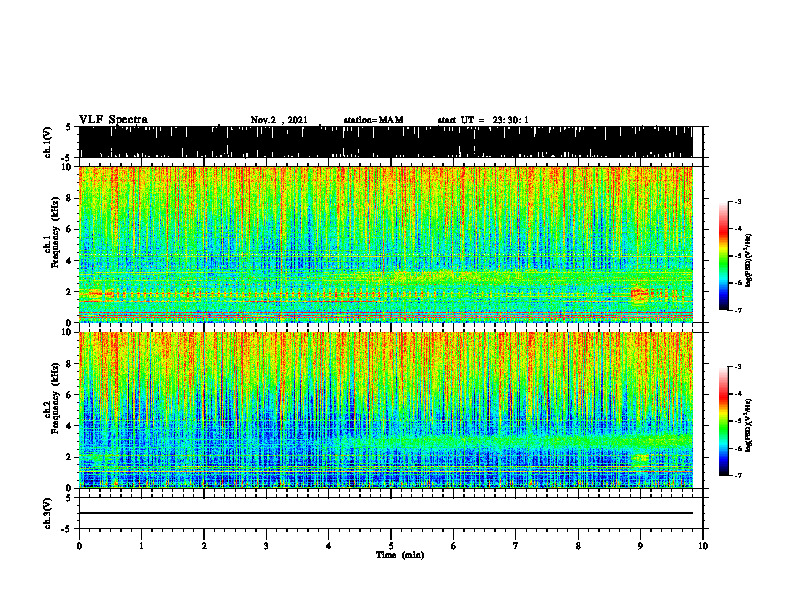Click the time axis tick label "4"

tap(329, 546)
